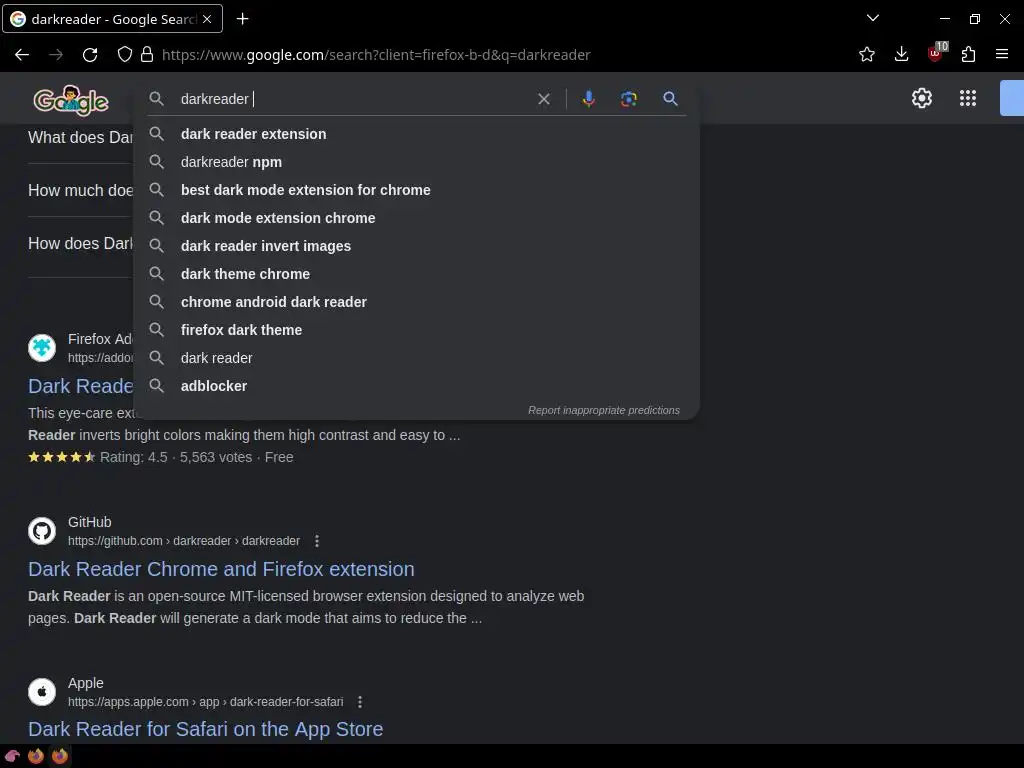Clear the search box text
This screenshot has width=1024, height=768.
pyautogui.click(x=543, y=99)
